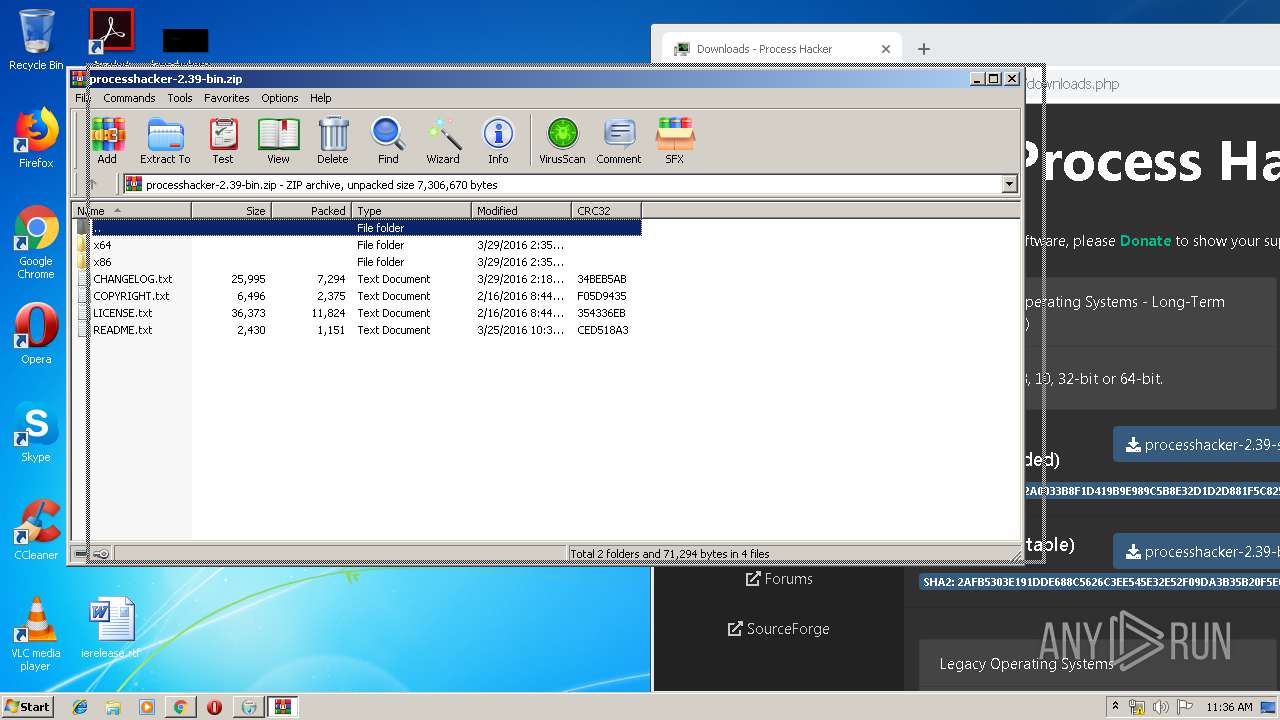1280x720 pixels.
Task: Click the WinRAR taskbar button
Action: pyautogui.click(x=282, y=707)
